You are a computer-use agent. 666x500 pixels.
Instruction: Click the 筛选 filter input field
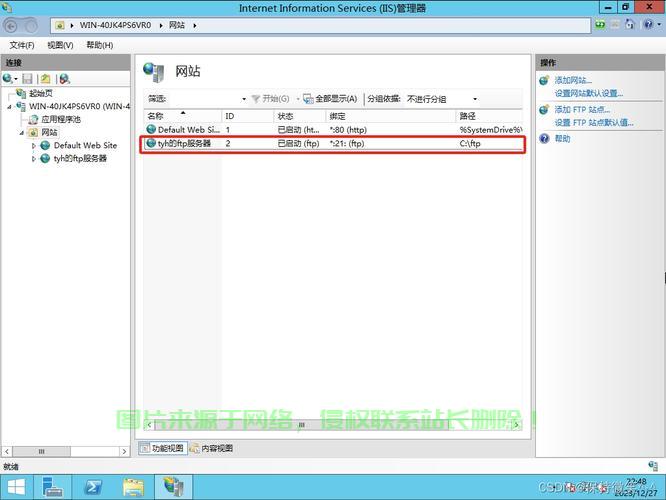(x=204, y=99)
